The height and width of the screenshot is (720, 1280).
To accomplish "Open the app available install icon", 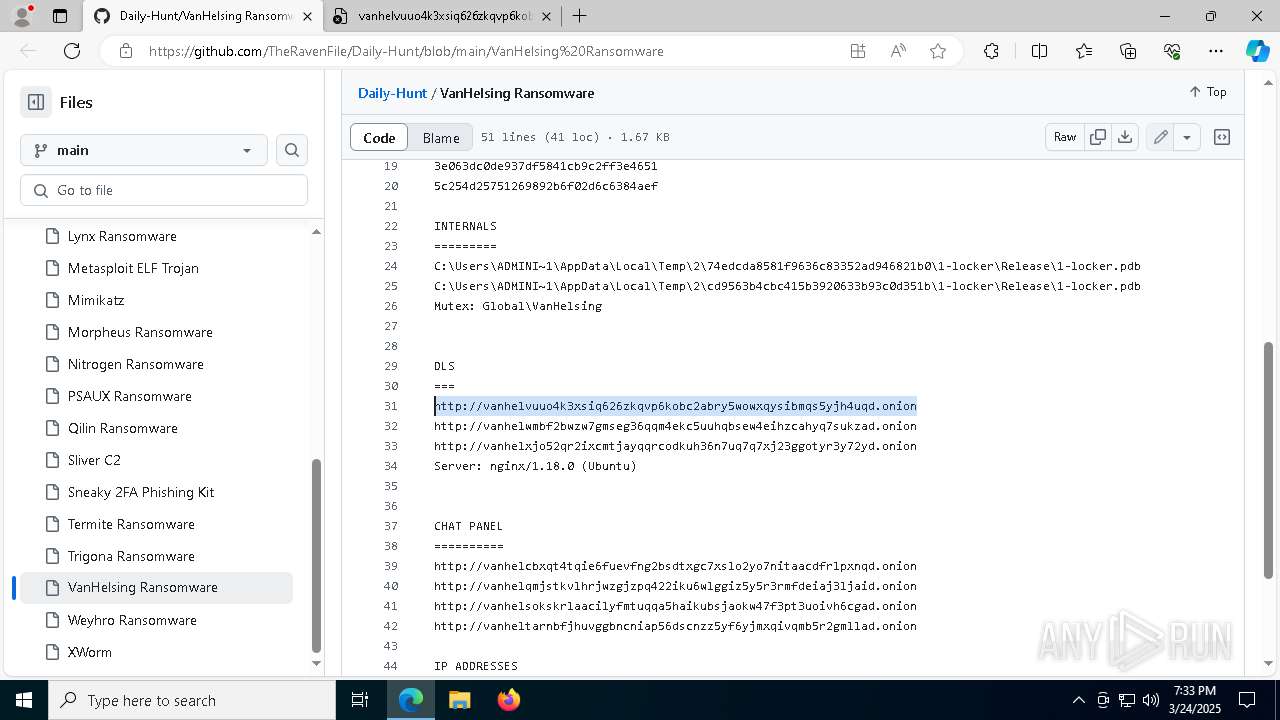I will point(858,51).
